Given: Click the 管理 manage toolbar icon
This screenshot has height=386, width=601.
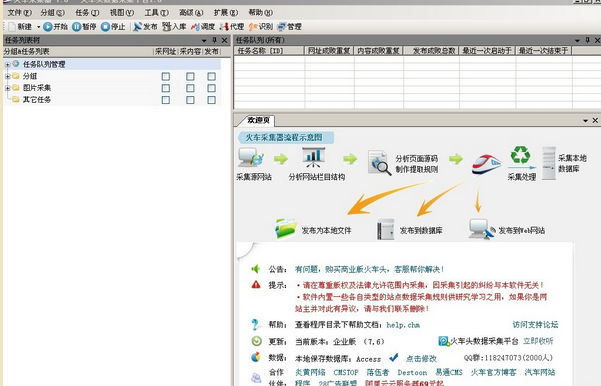Looking at the screenshot, I should pos(289,26).
